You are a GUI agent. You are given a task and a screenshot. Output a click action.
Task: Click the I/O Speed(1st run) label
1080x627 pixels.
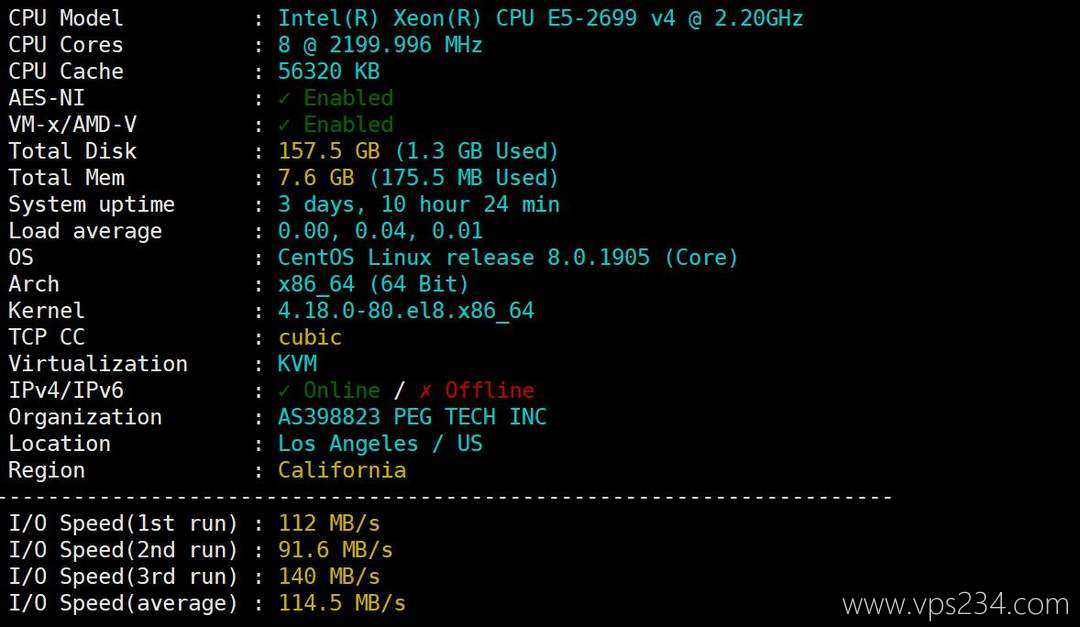(123, 524)
